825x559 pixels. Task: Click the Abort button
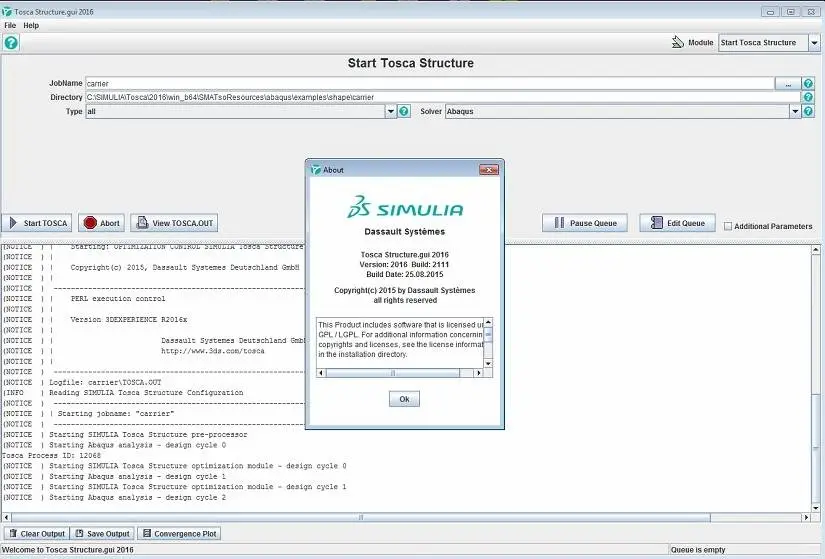(x=102, y=223)
